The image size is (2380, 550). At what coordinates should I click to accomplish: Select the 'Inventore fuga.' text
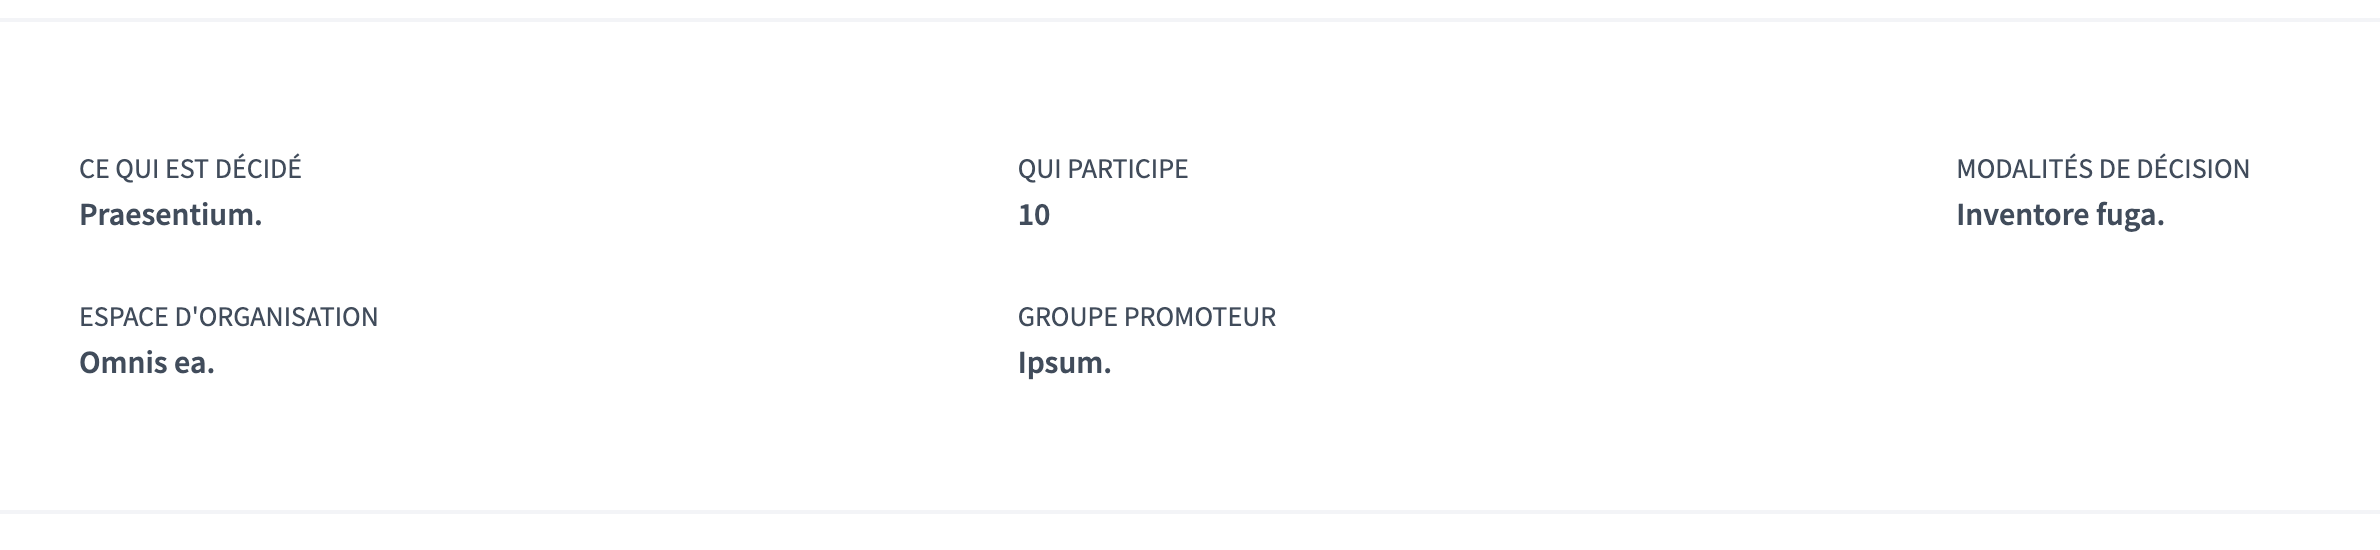click(x=2060, y=215)
